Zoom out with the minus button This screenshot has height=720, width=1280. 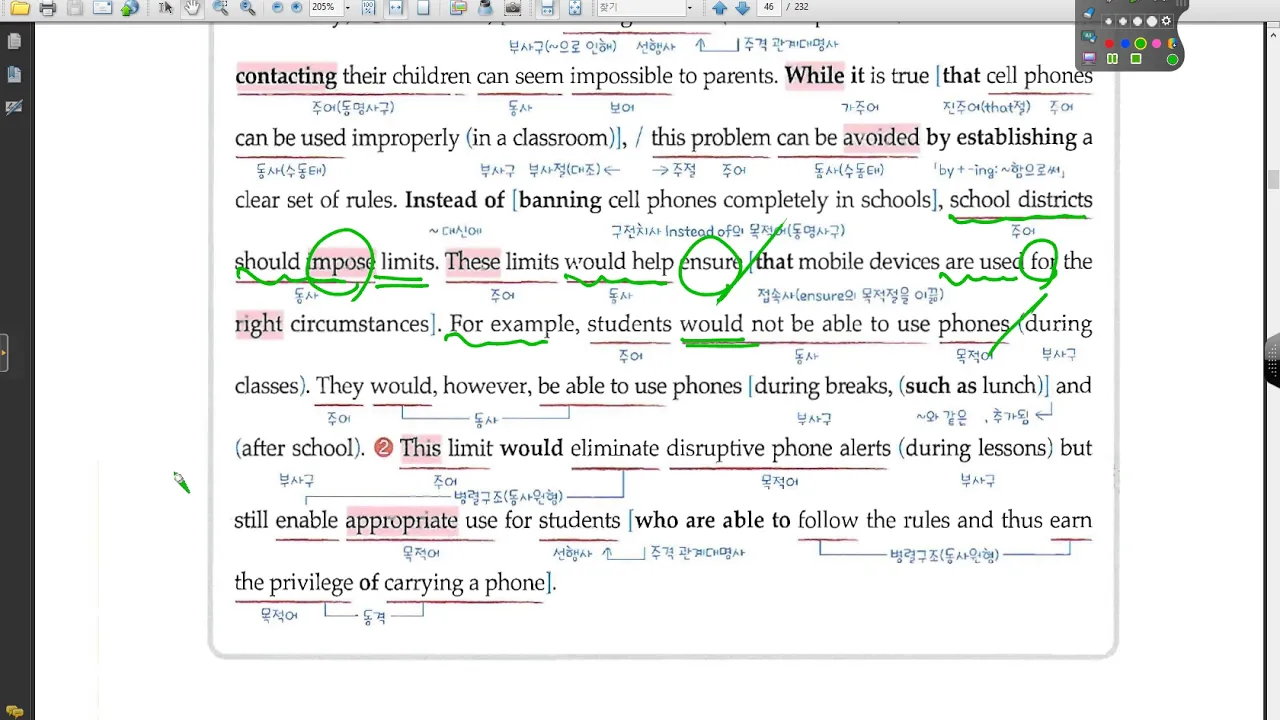[x=277, y=8]
